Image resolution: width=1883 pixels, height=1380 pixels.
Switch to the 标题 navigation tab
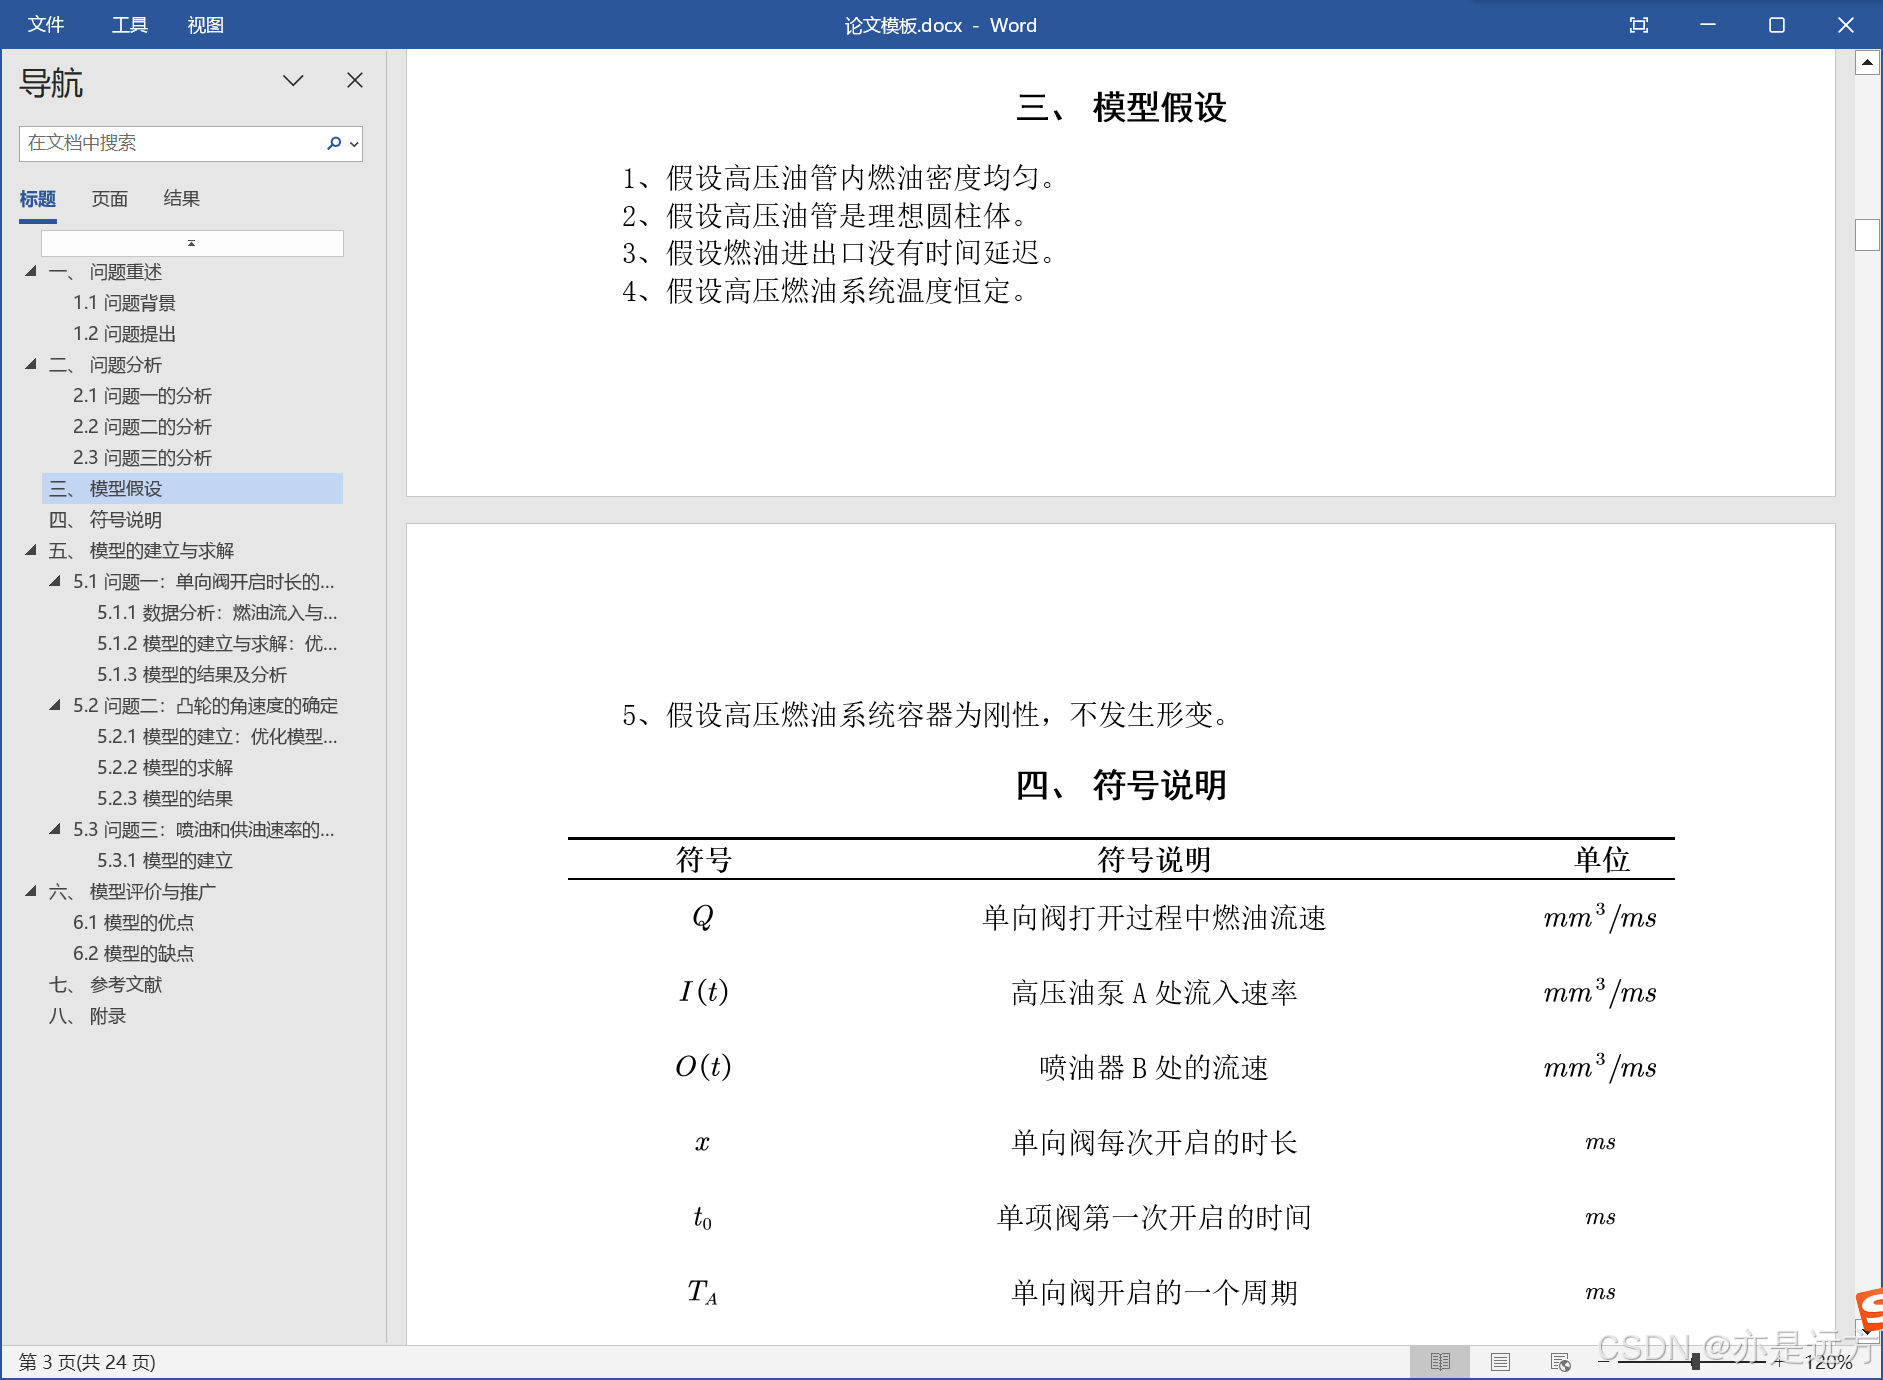click(x=38, y=199)
